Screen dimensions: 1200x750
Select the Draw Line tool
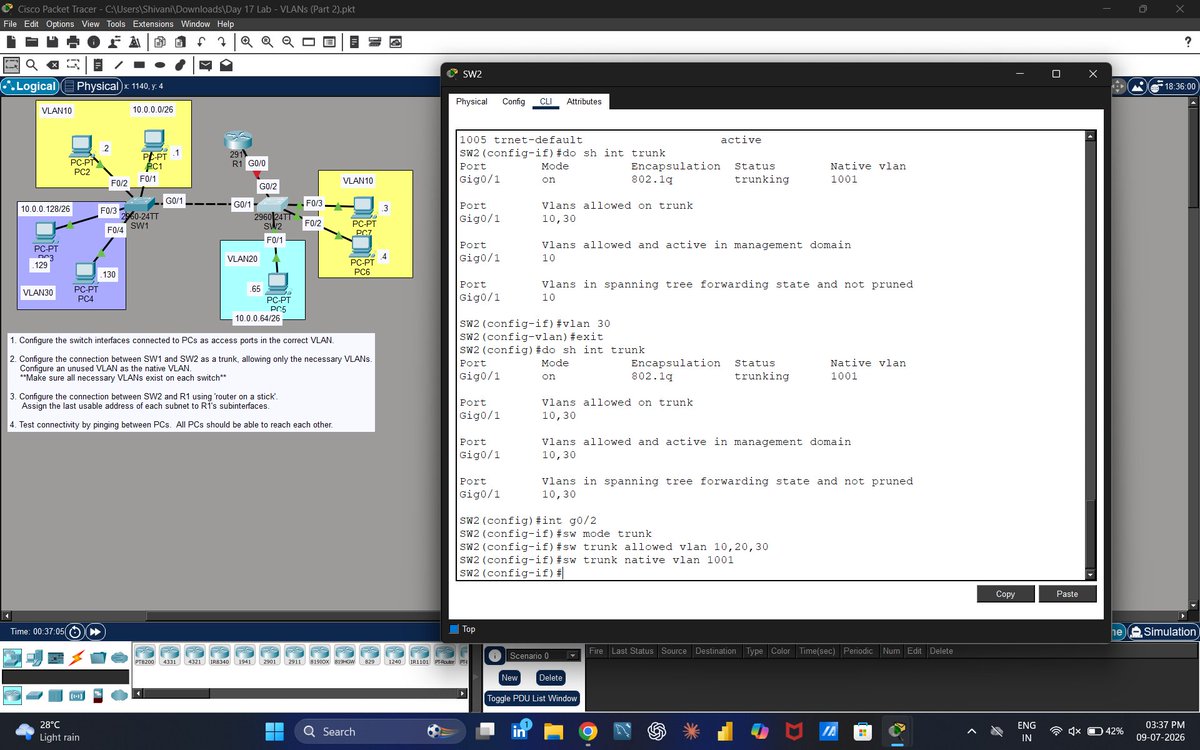point(117,66)
